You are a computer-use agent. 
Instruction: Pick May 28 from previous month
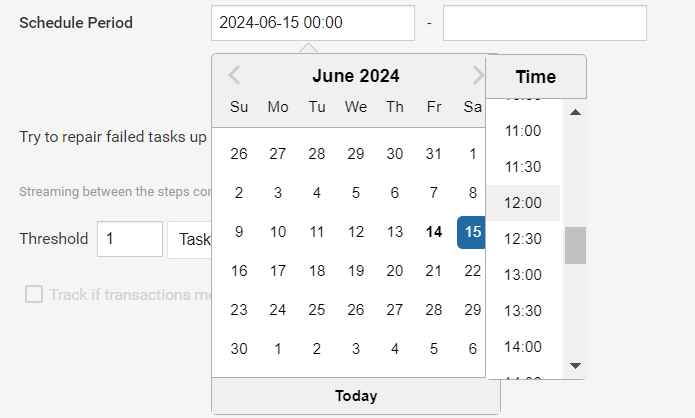(x=317, y=154)
